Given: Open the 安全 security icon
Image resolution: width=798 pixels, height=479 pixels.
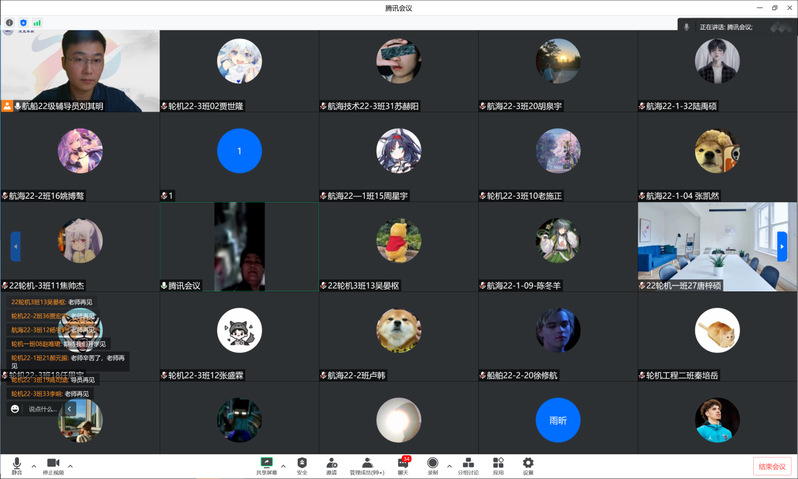Looking at the screenshot, I should (302, 465).
